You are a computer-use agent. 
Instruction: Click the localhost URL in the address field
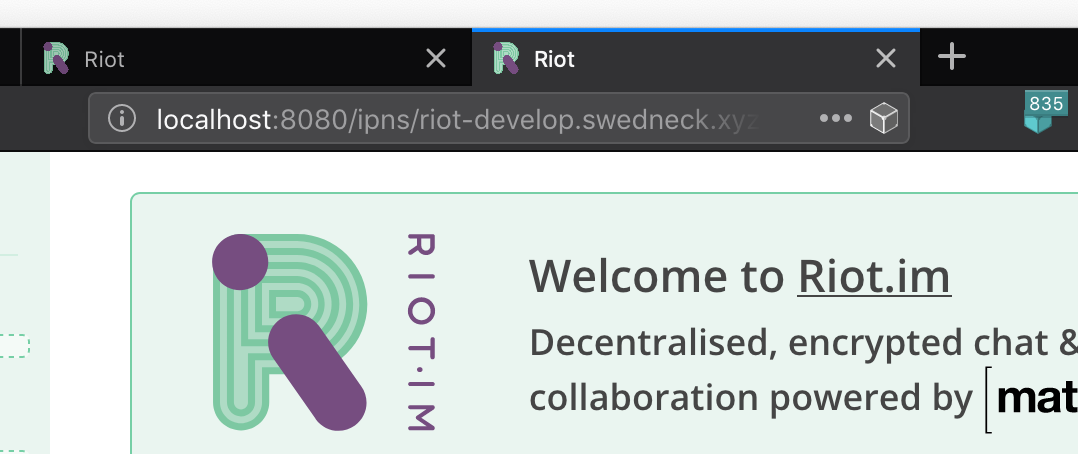[457, 120]
